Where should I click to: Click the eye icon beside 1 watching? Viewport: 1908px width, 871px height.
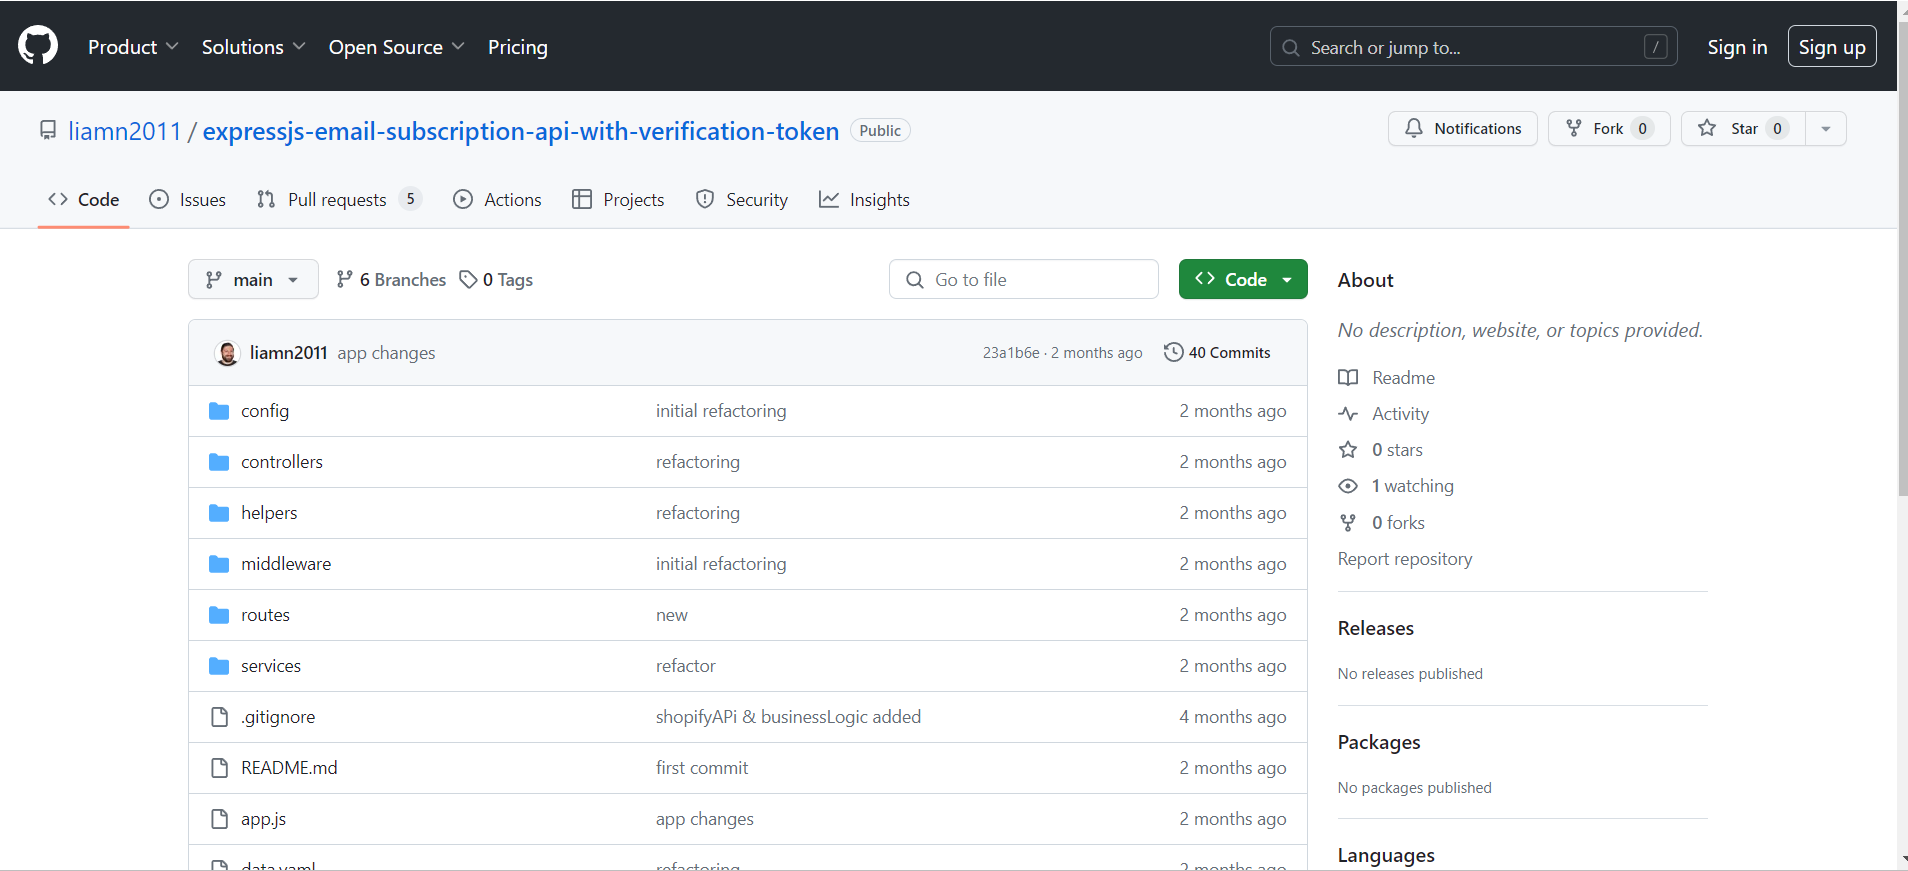(x=1348, y=486)
